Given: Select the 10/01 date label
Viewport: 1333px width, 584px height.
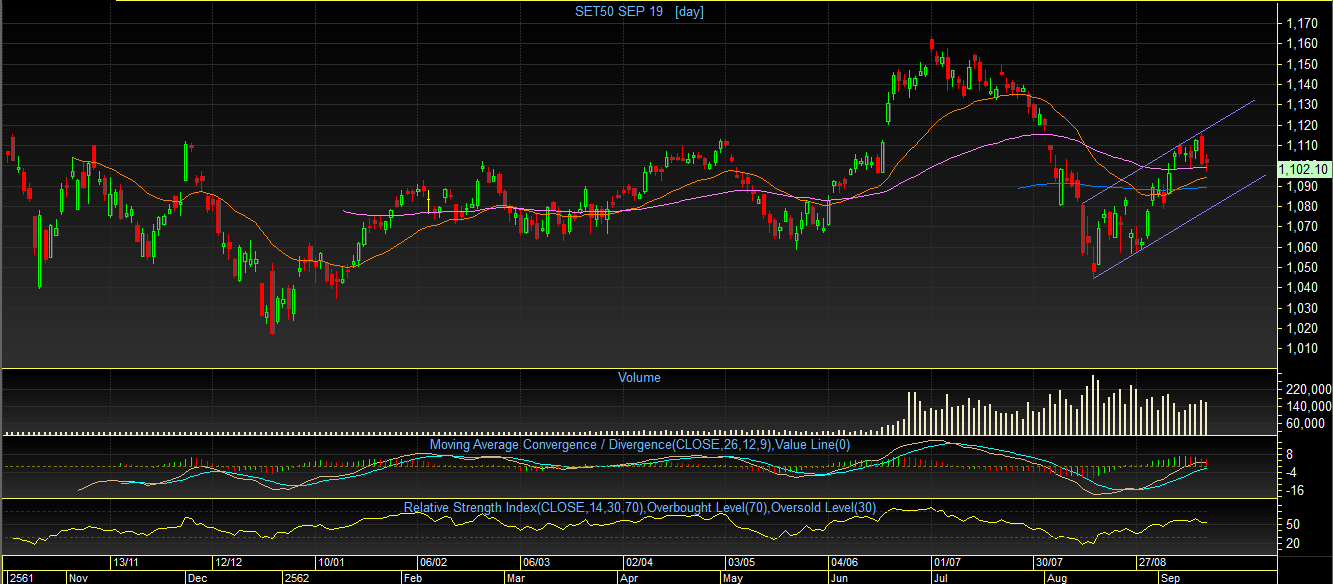Looking at the screenshot, I should pos(331,563).
